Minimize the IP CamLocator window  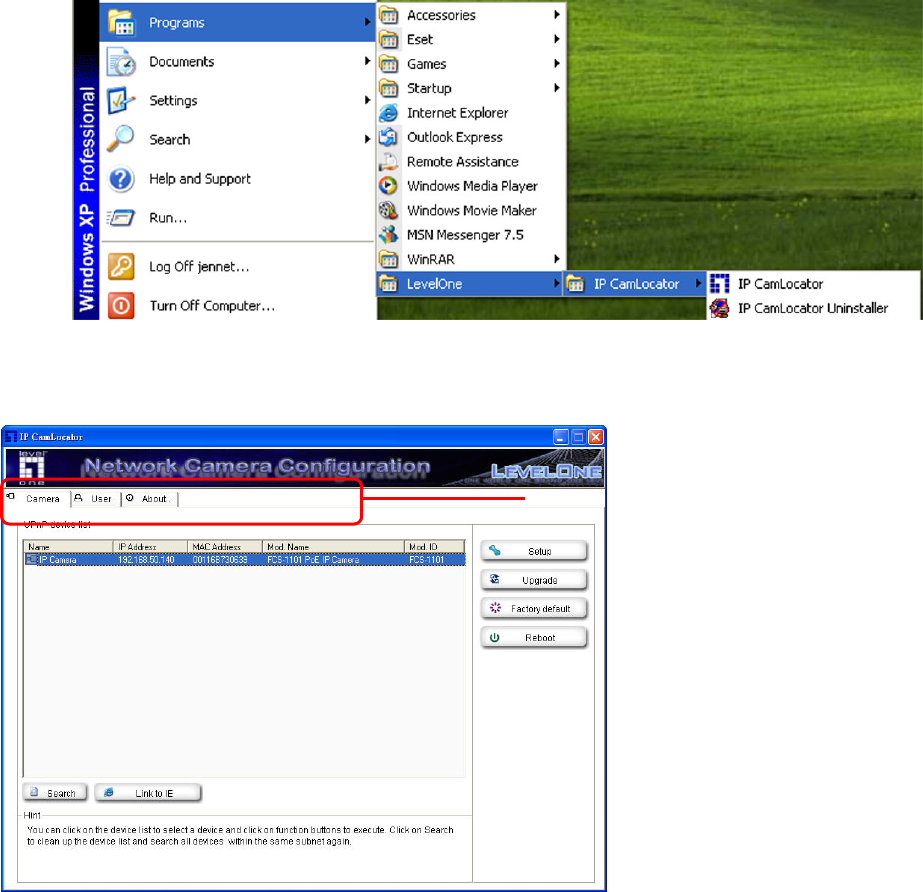click(x=561, y=437)
